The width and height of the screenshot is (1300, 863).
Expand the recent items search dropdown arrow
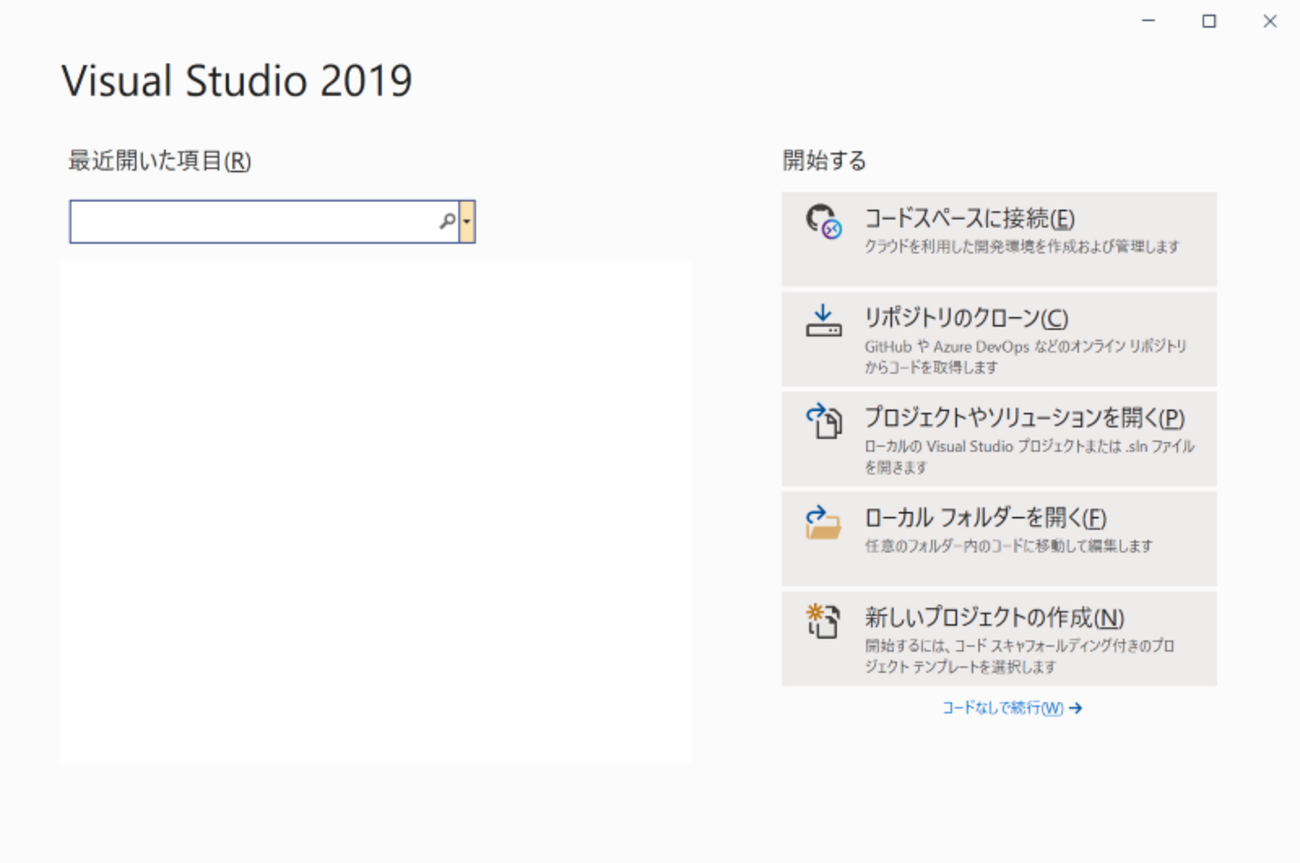coord(467,221)
